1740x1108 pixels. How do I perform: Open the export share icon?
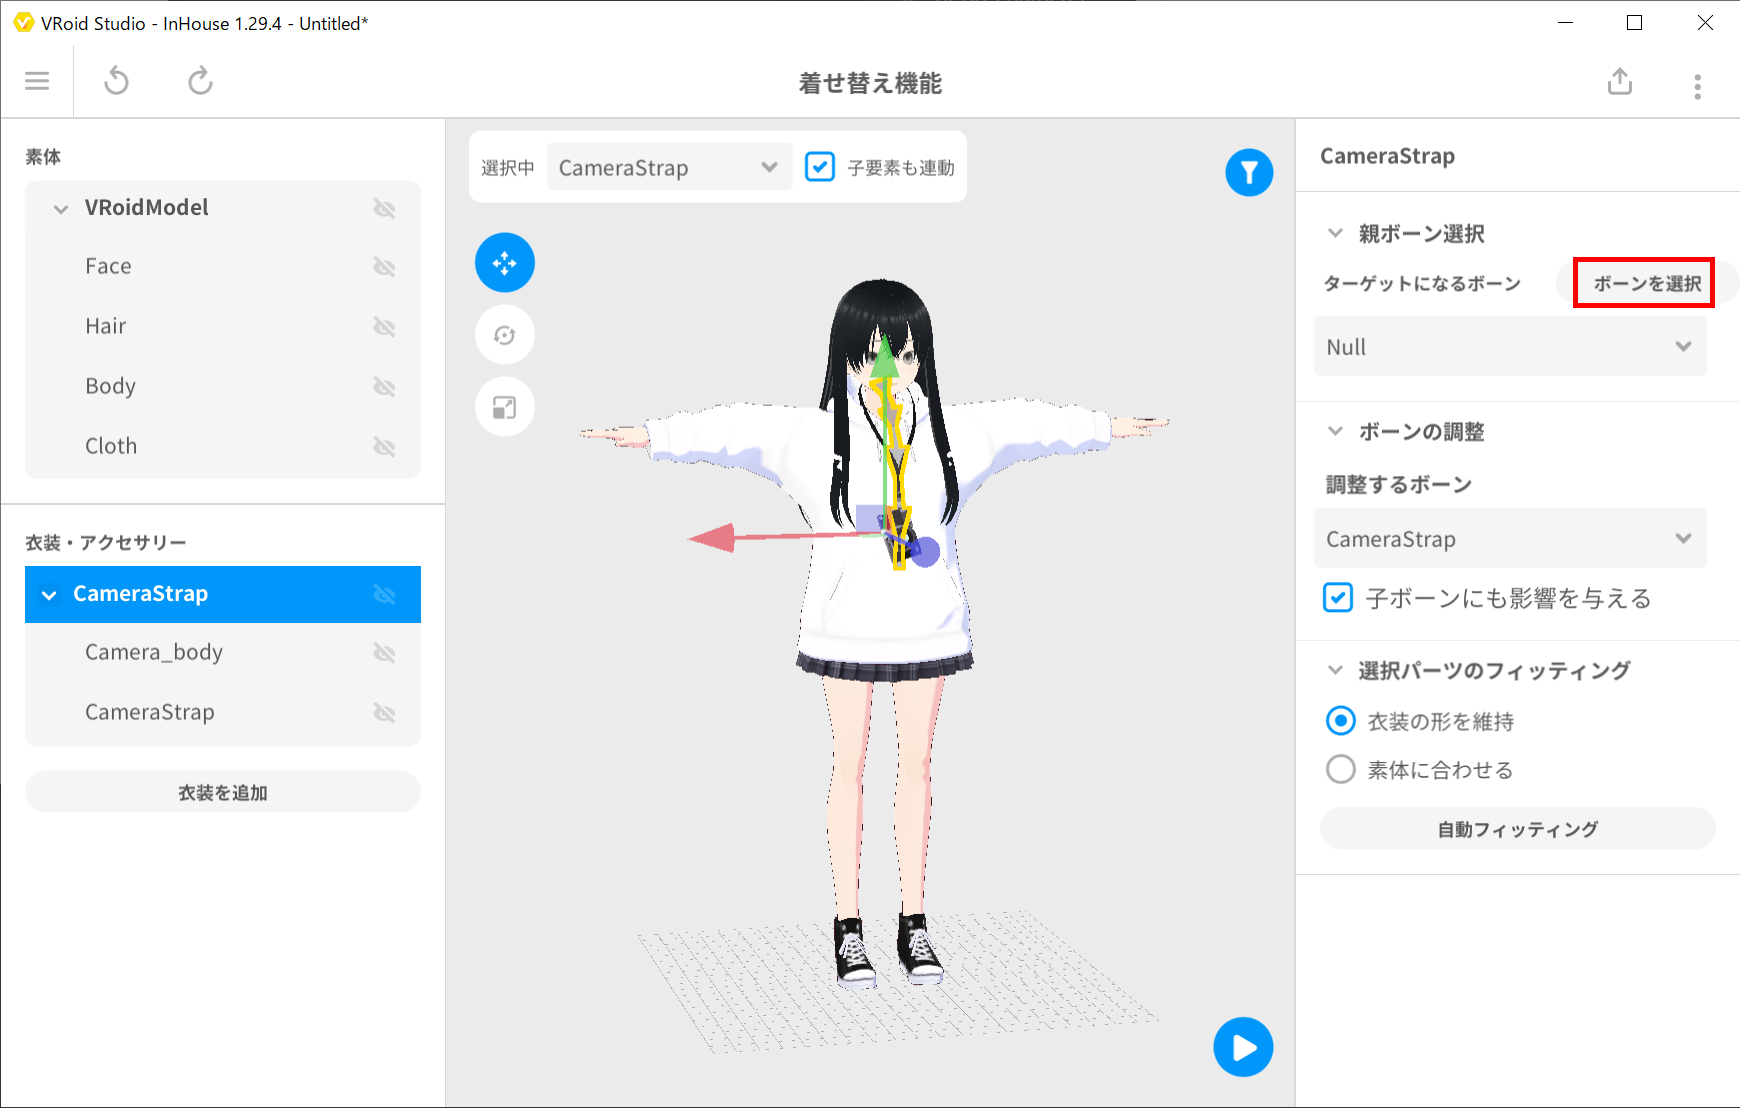1620,81
